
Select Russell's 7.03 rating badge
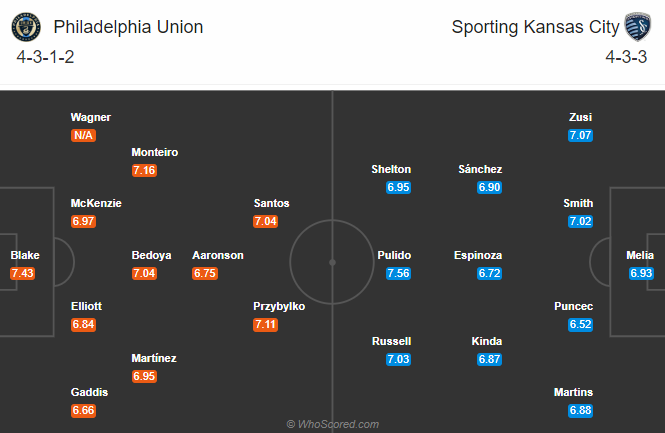point(398,359)
